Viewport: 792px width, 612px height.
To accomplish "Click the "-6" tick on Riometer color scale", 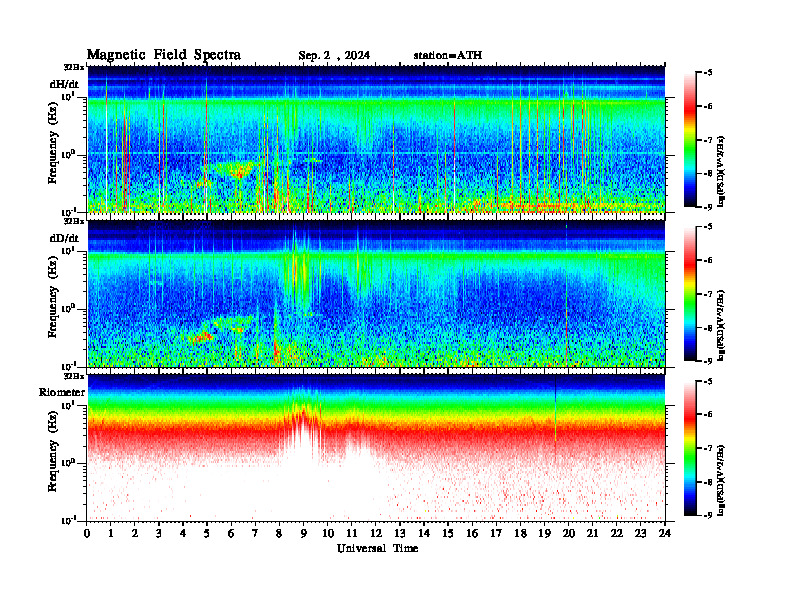I will [709, 415].
